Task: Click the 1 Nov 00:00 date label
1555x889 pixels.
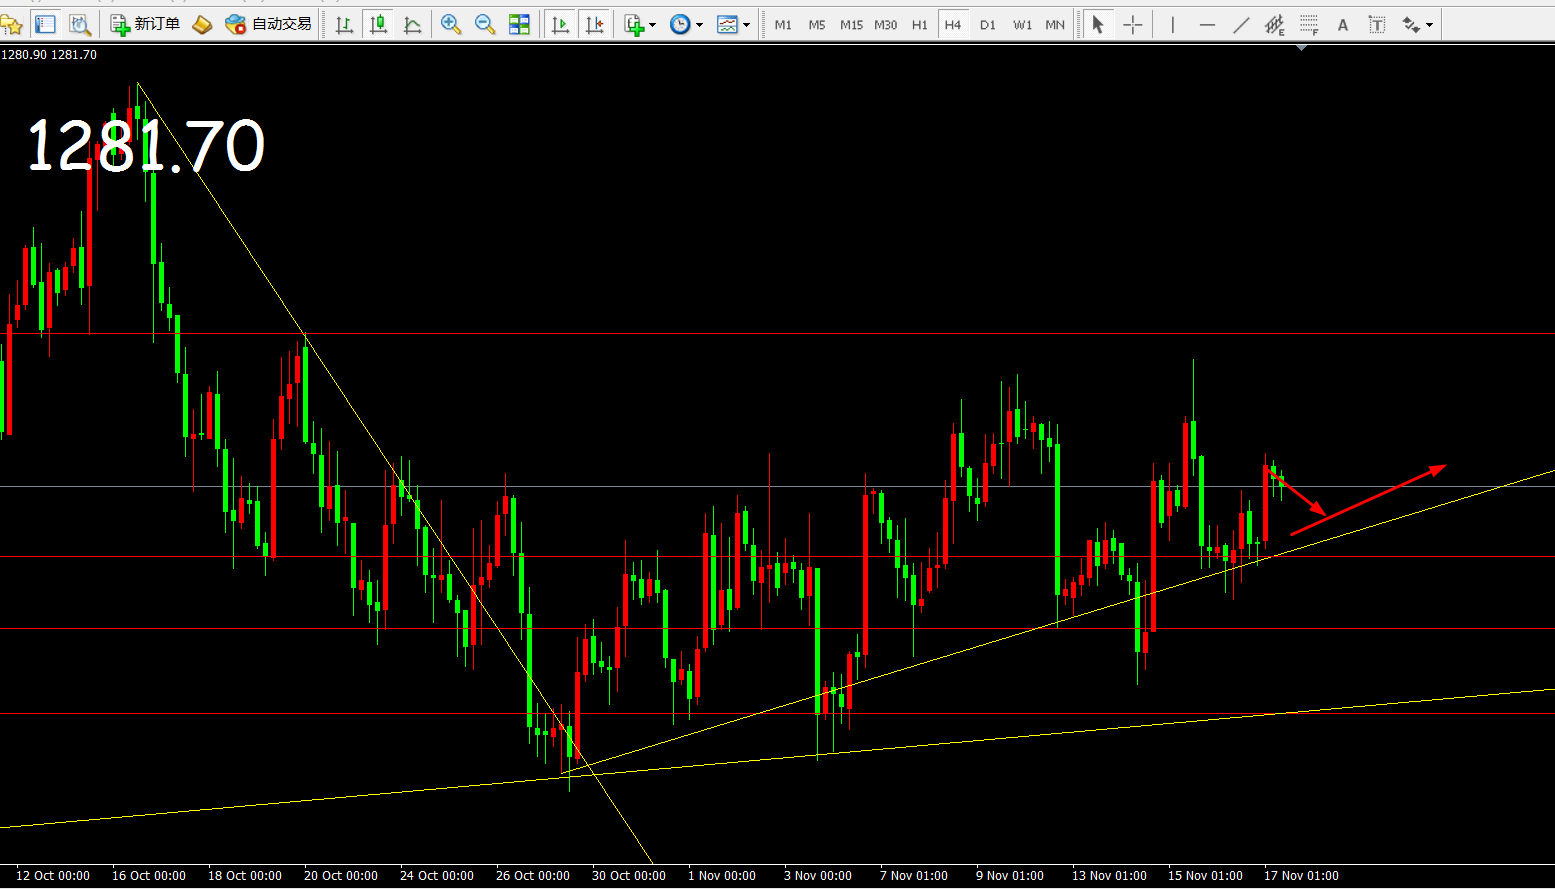Action: [x=722, y=876]
